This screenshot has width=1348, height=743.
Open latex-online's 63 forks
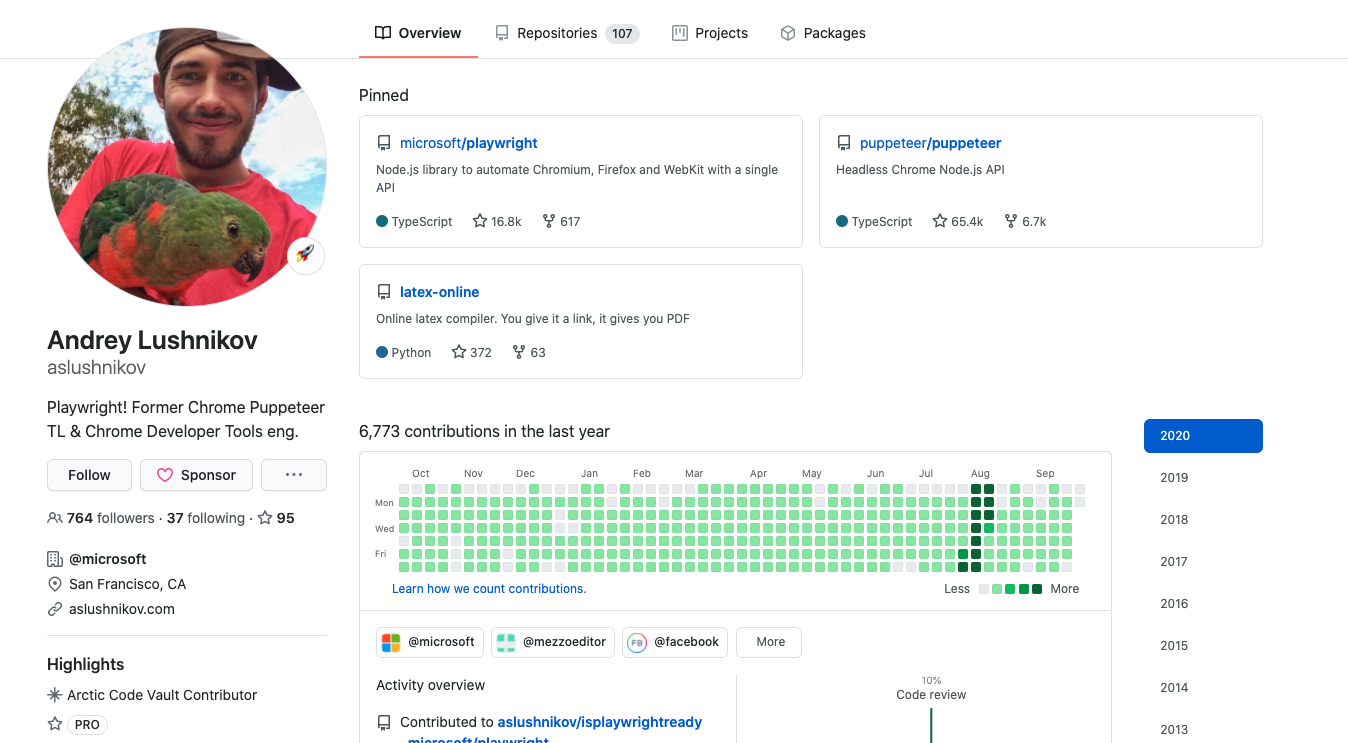(529, 352)
